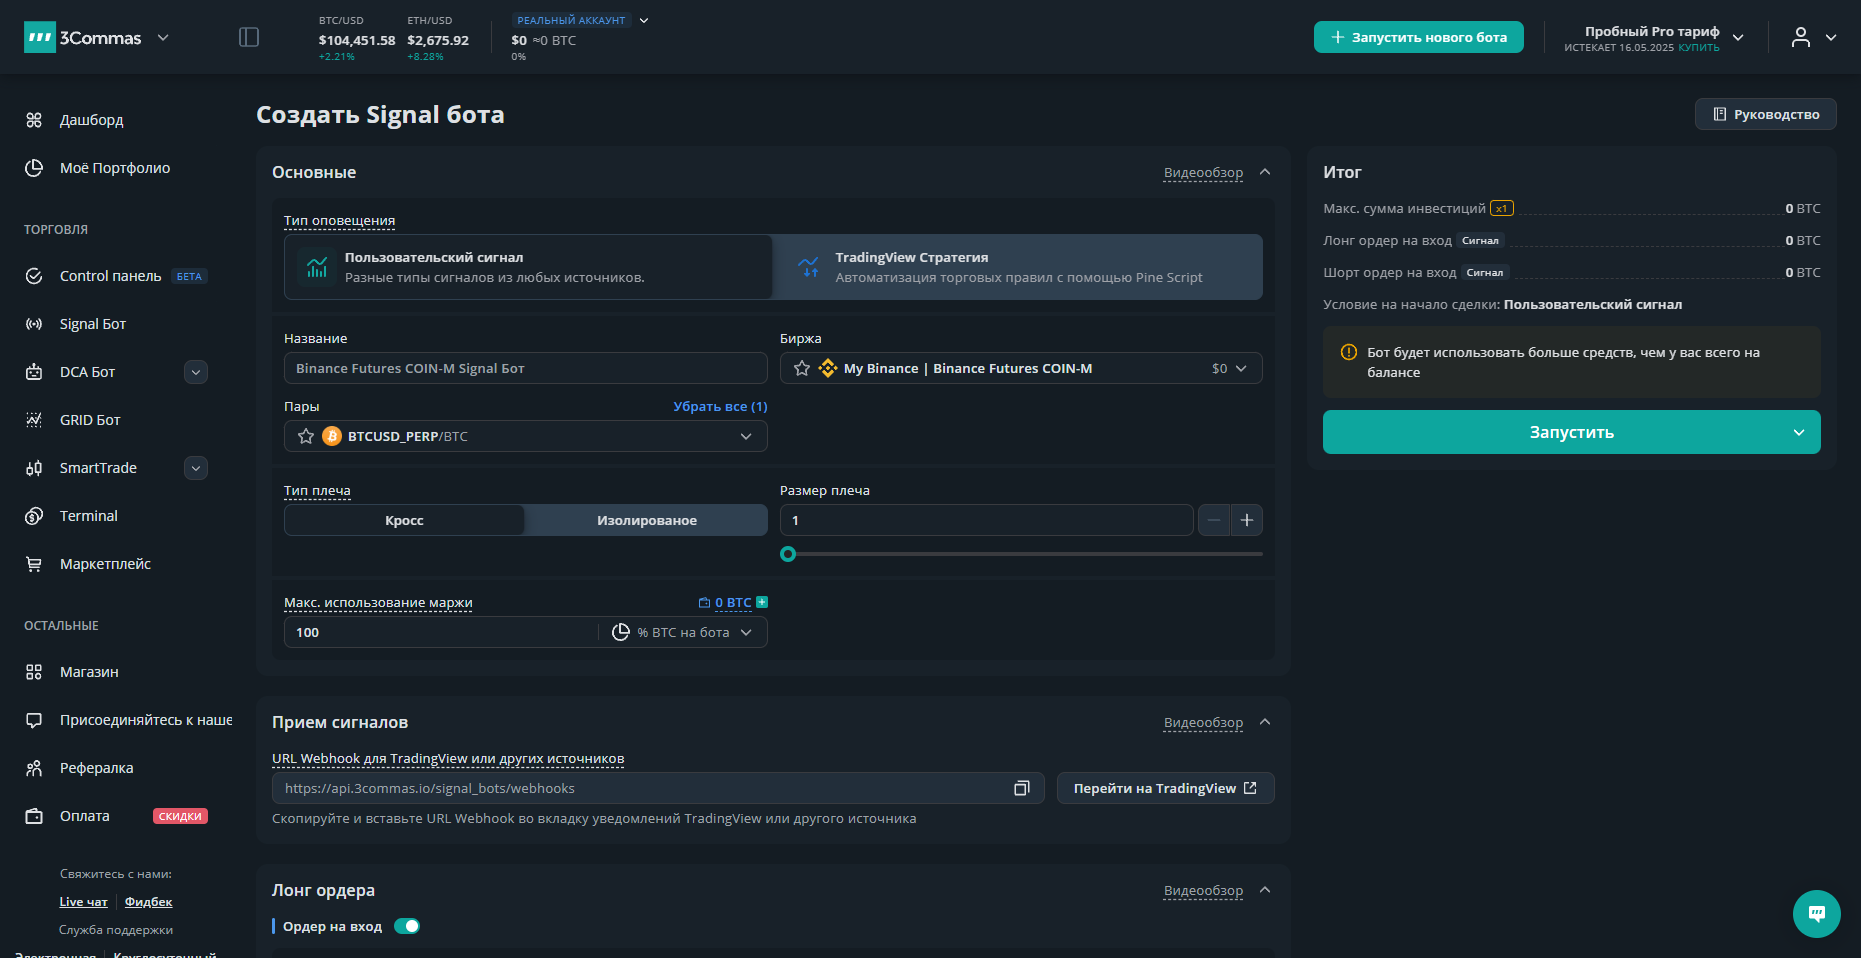
Task: Click Убрать все (1) link
Action: click(720, 406)
